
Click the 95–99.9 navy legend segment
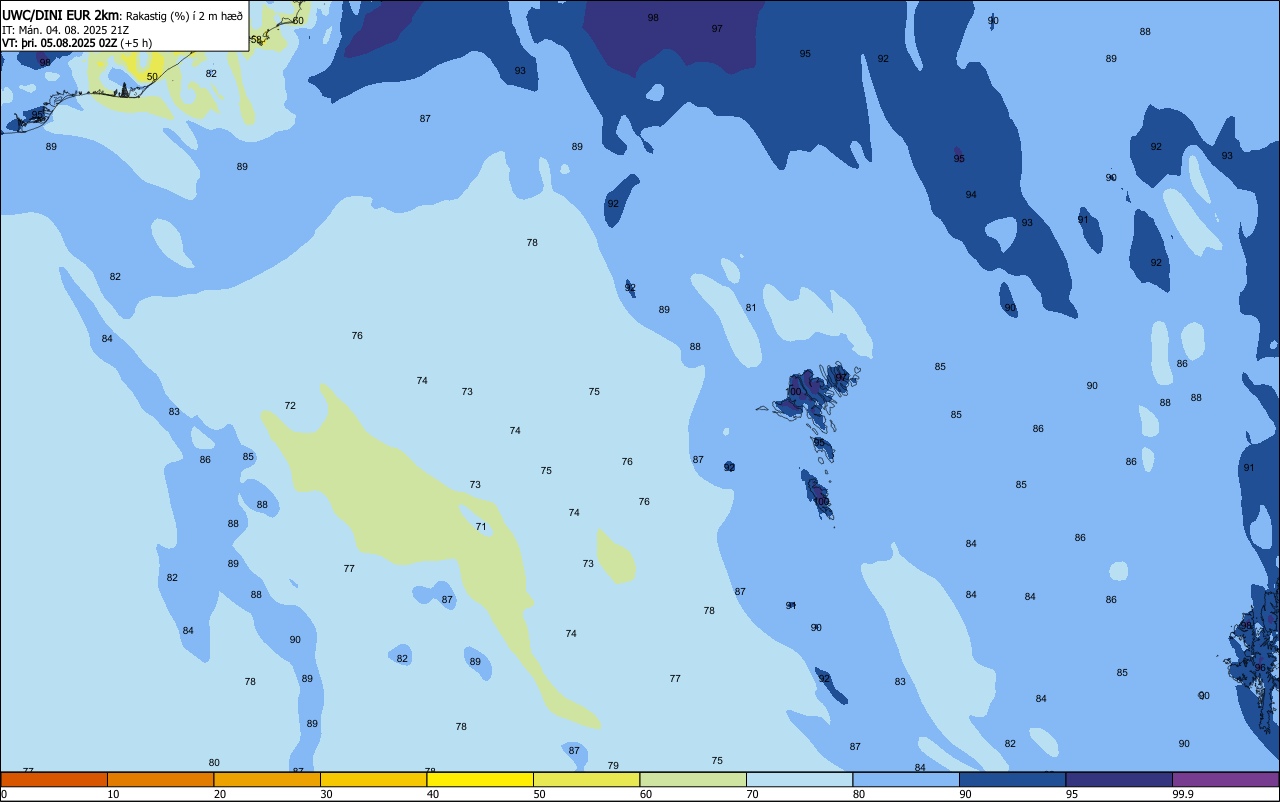pyautogui.click(x=1119, y=779)
